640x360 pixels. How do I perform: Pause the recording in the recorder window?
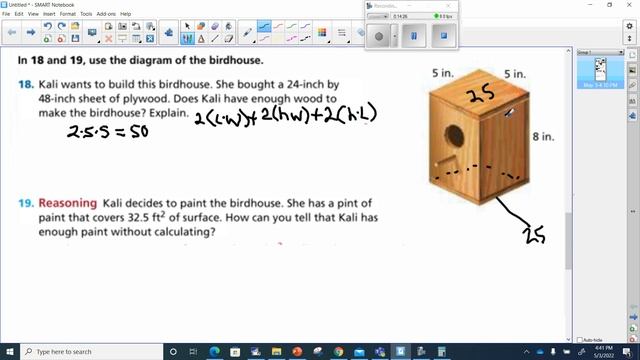(414, 36)
